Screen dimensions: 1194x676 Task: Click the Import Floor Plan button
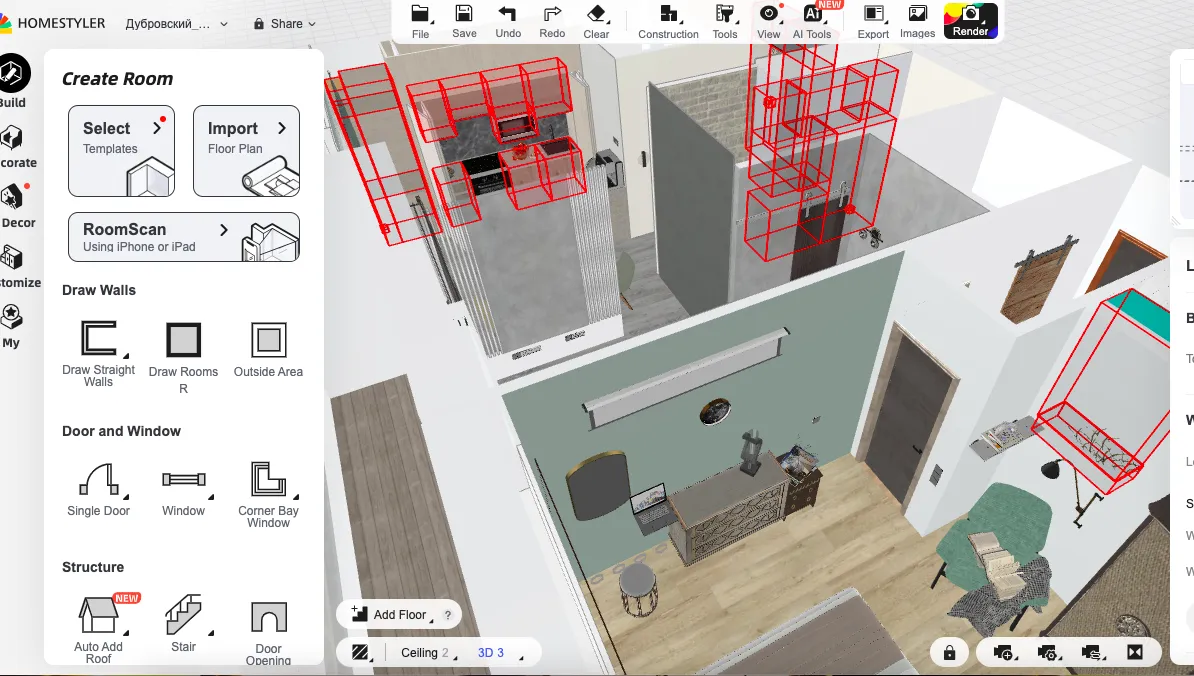pyautogui.click(x=246, y=151)
